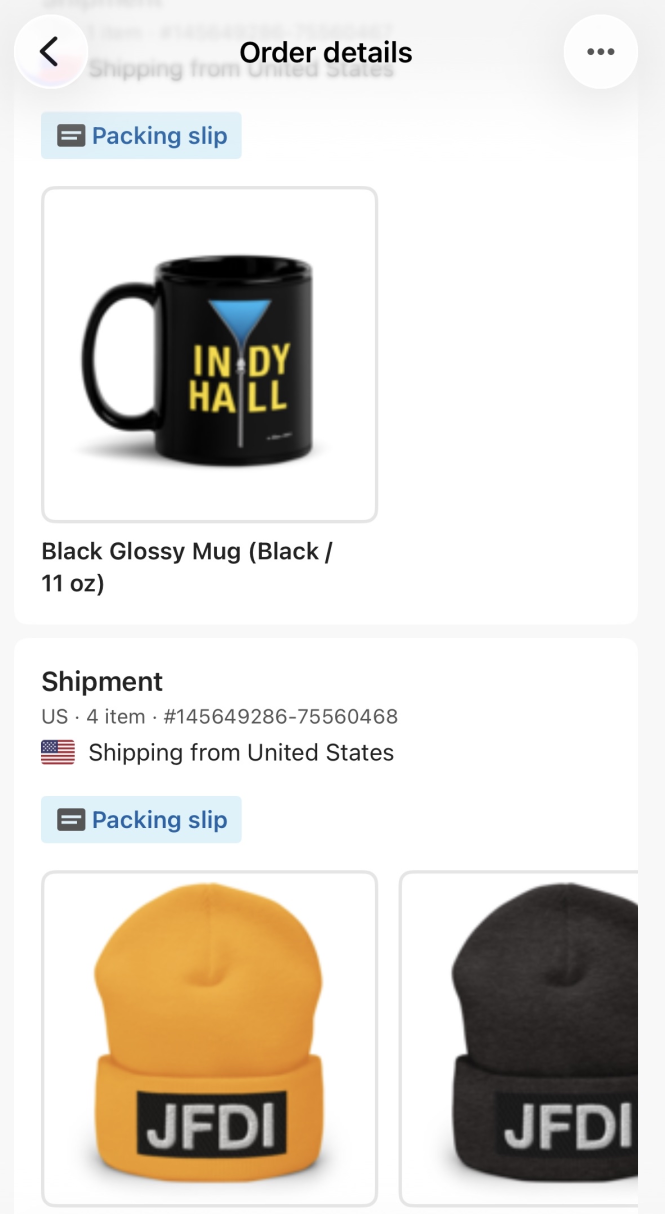Select the yellow JFDI beanie image

(x=208, y=1040)
